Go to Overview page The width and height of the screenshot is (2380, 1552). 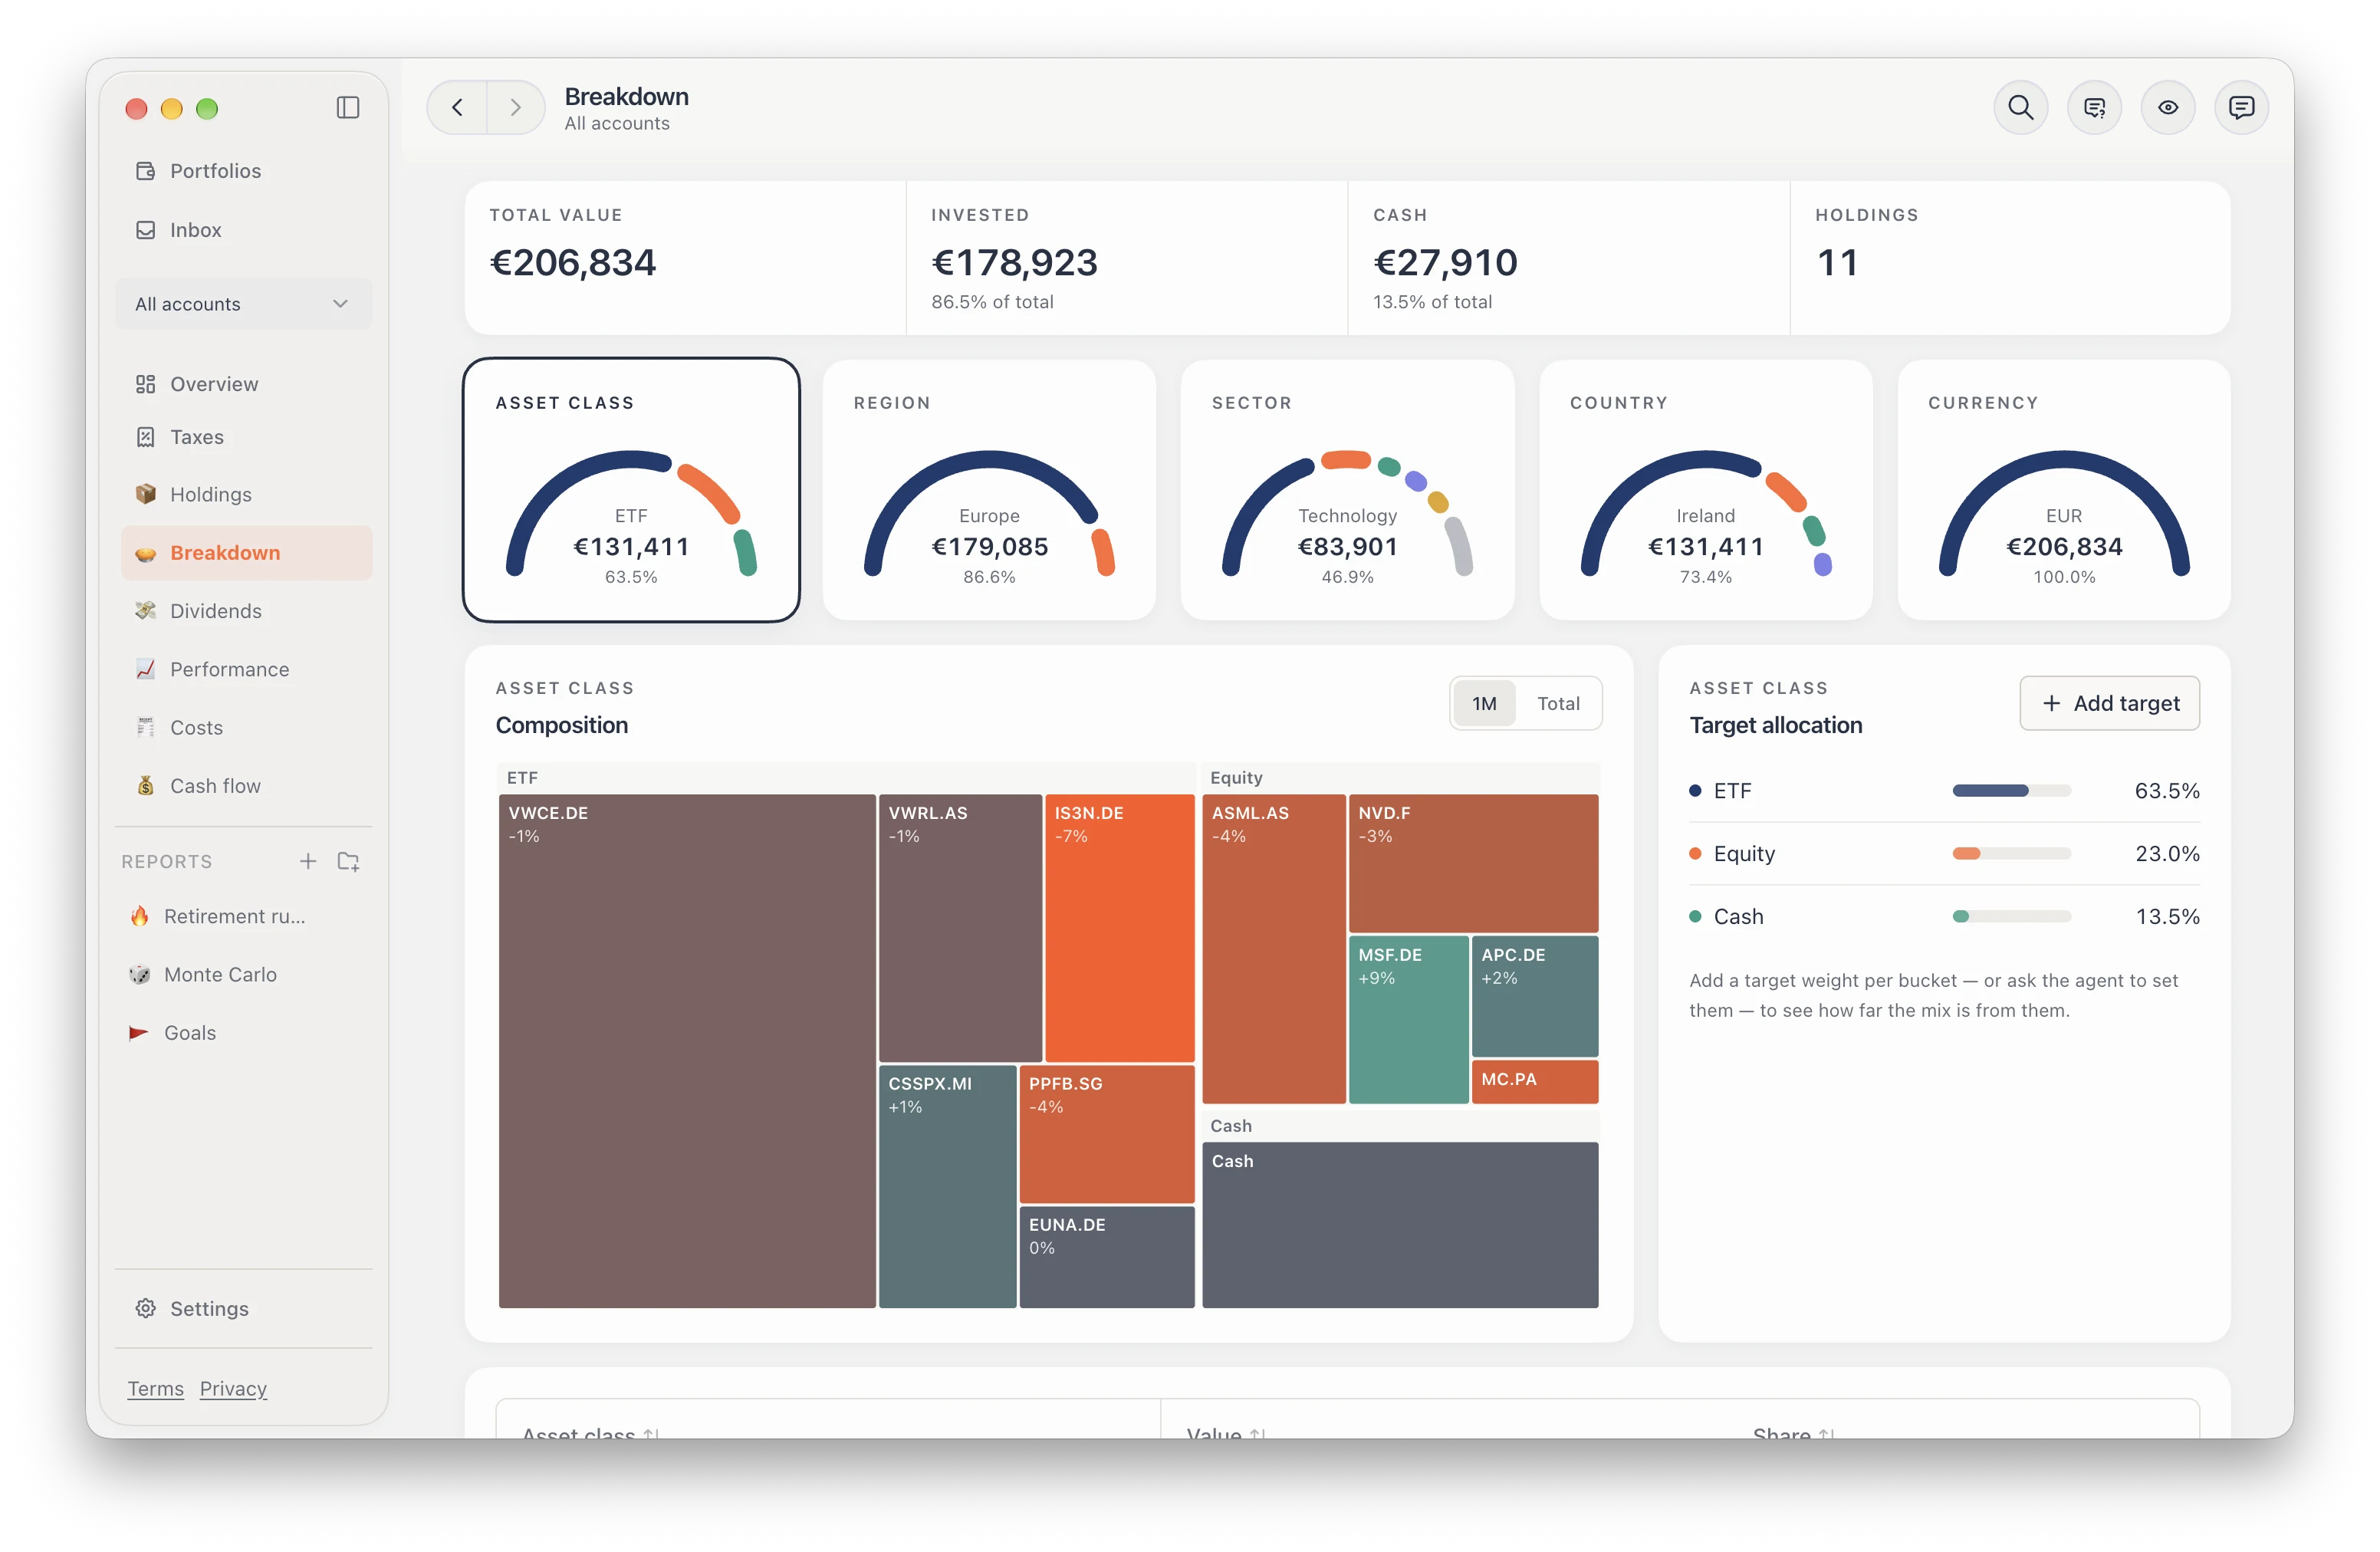coord(244,384)
